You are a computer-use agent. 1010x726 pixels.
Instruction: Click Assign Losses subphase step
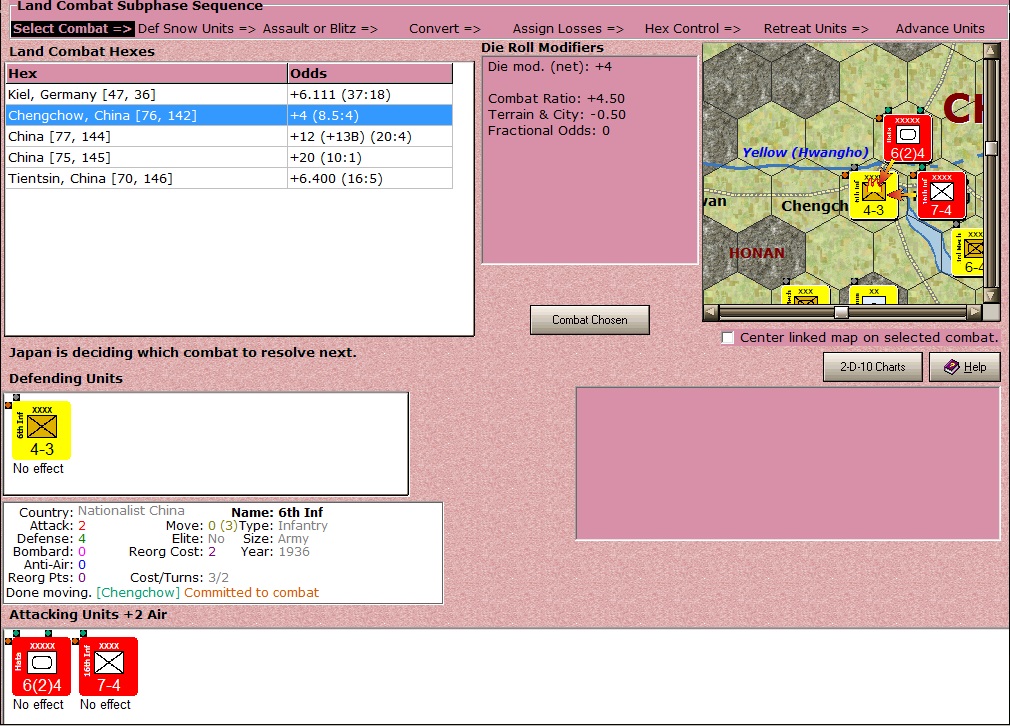[568, 28]
